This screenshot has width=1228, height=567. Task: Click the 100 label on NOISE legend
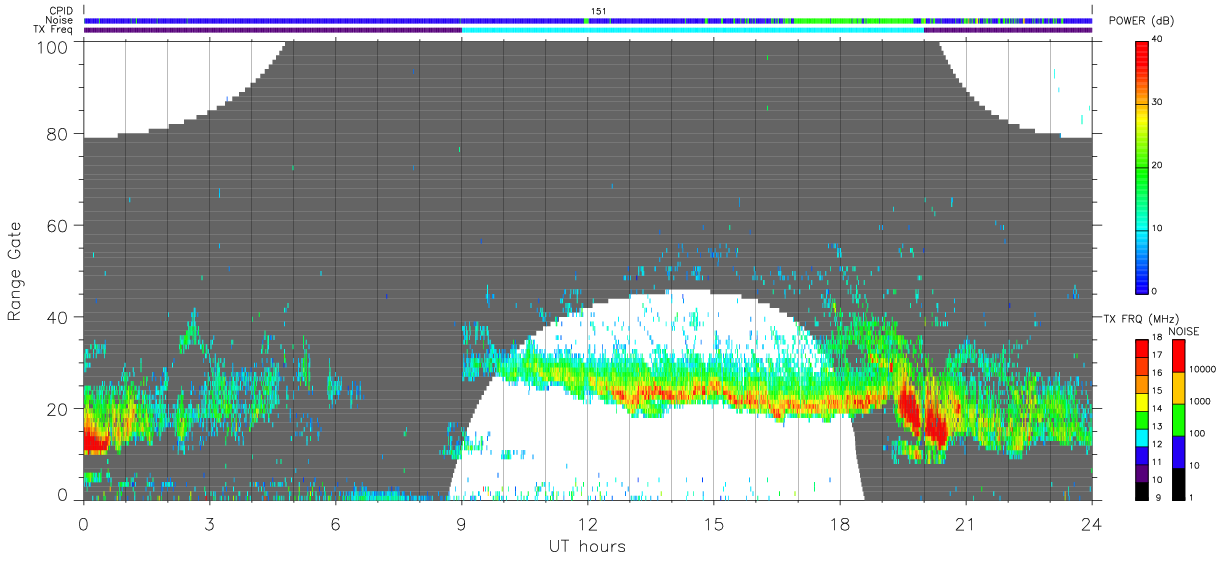(1200, 433)
